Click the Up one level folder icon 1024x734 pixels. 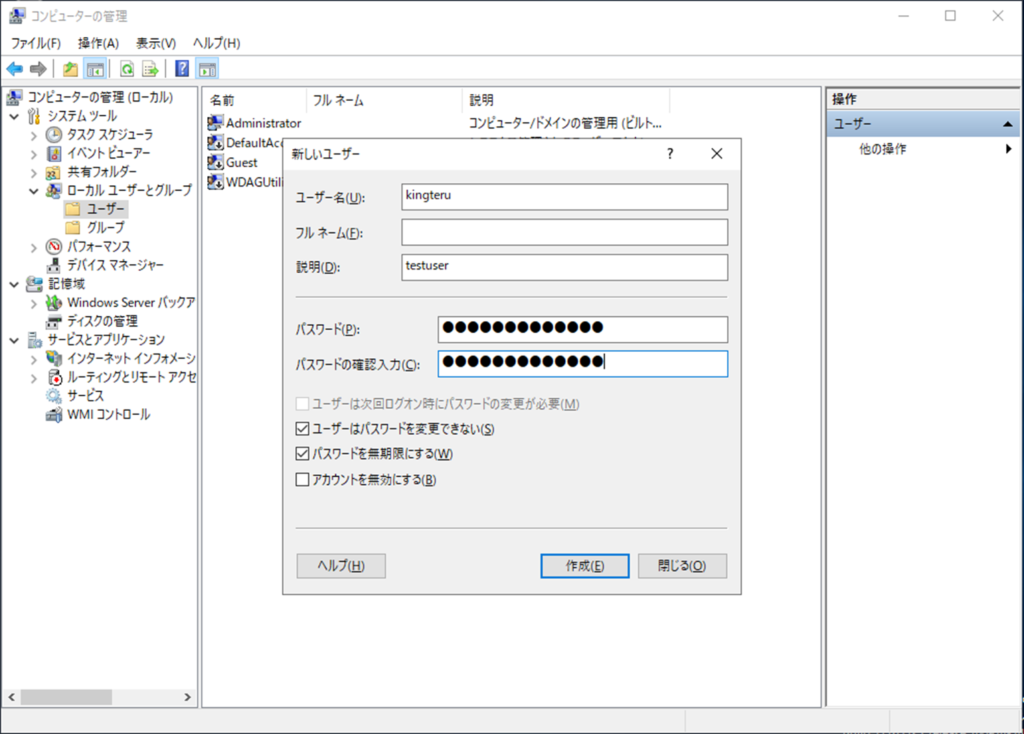[x=70, y=69]
